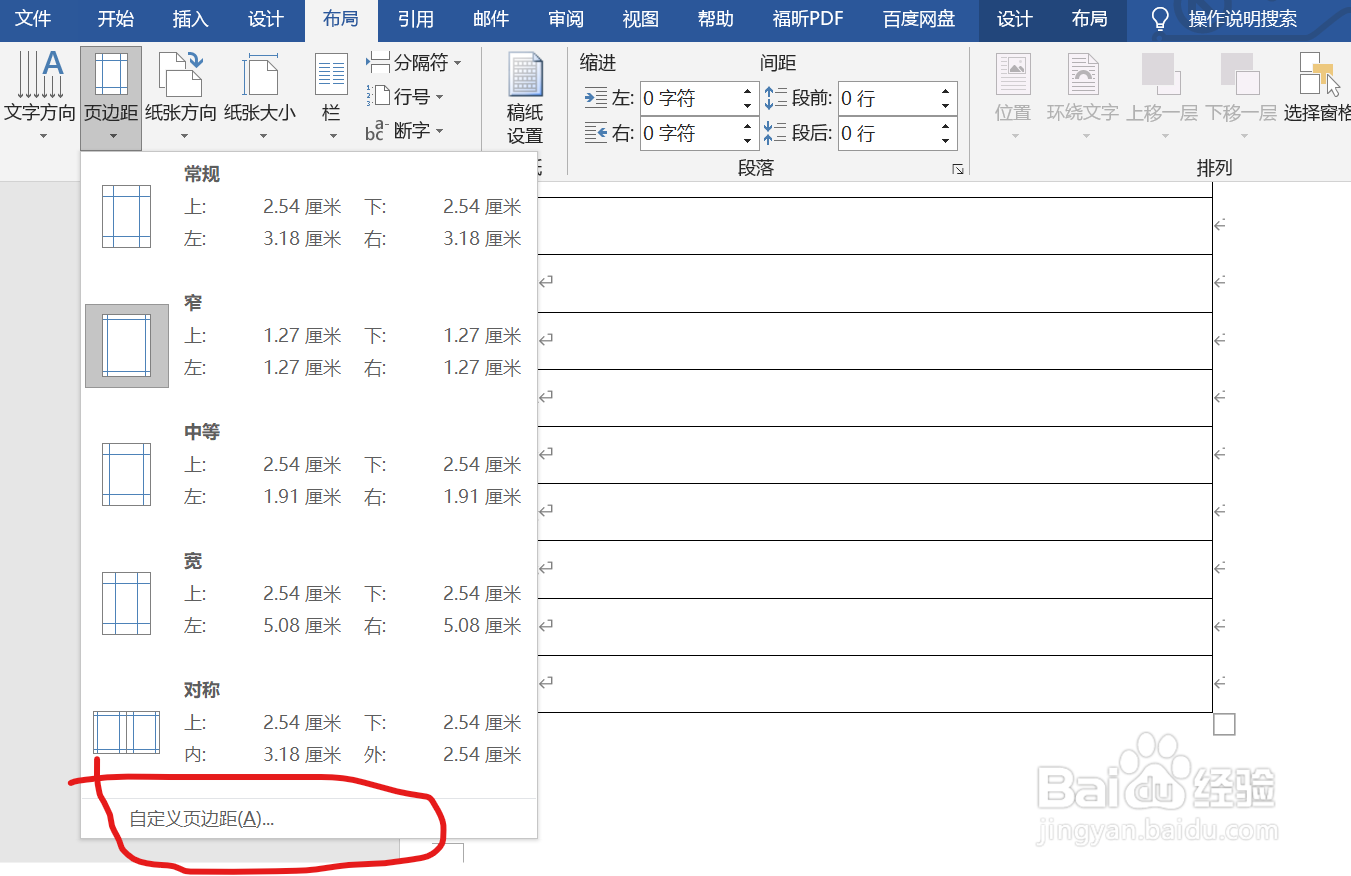
Task: Open 稿纸设置 manuscript paper settings
Action: pos(525,99)
